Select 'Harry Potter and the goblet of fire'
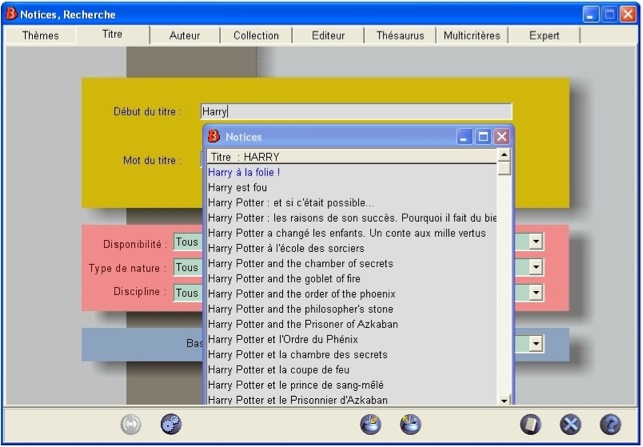Screen dimensions: 643x447 click(x=352, y=278)
